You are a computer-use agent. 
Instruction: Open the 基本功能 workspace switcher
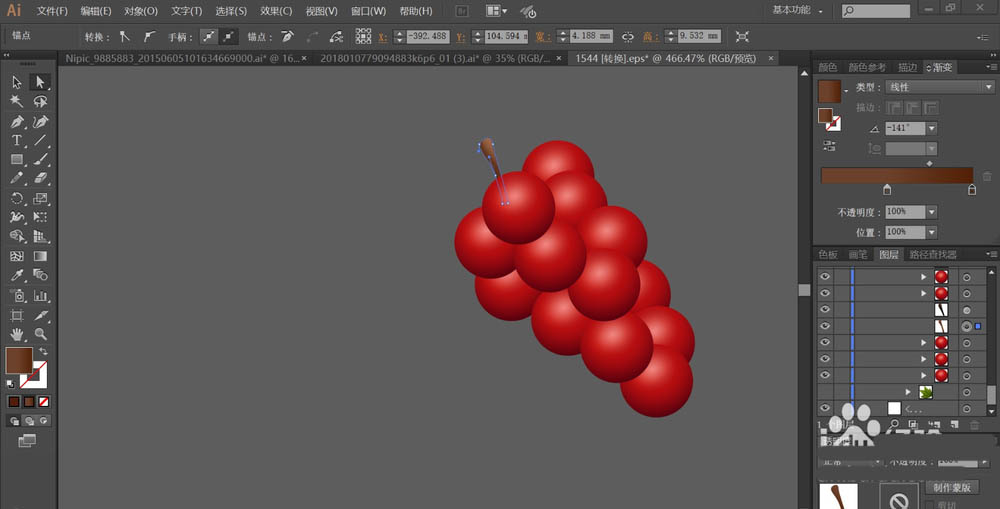[x=797, y=10]
